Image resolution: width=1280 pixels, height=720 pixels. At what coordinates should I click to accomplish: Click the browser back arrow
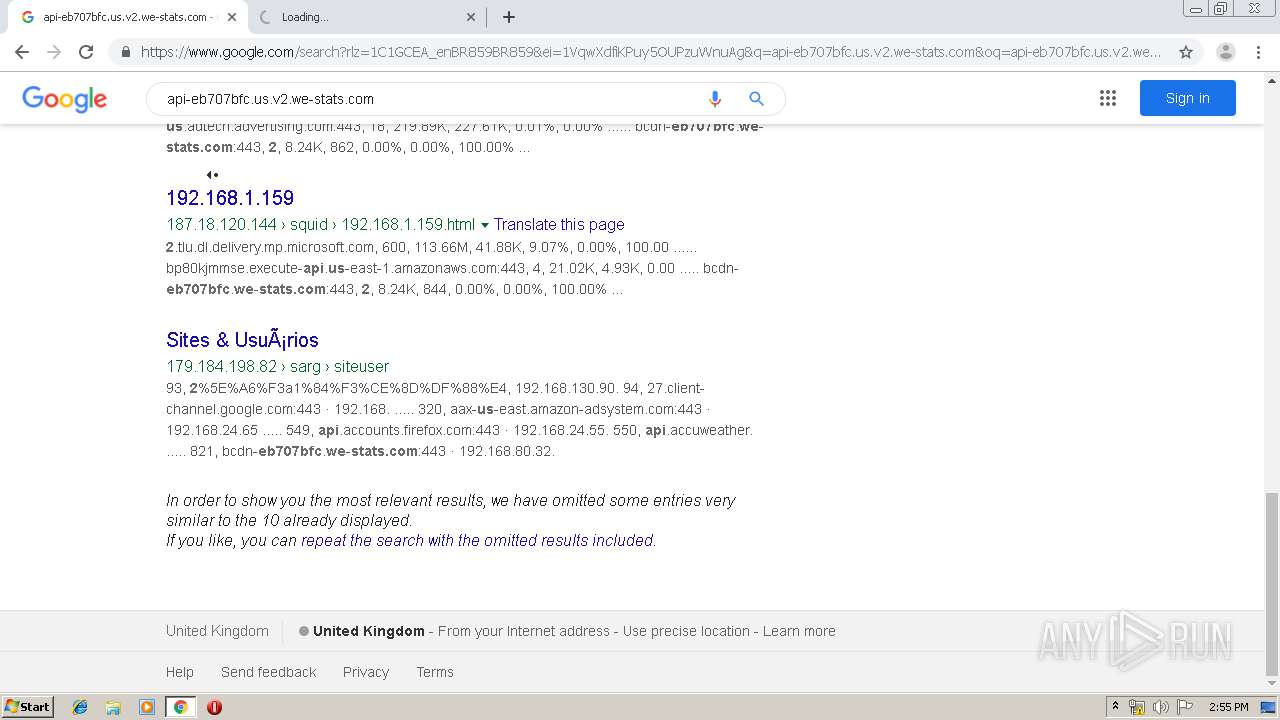tap(22, 52)
